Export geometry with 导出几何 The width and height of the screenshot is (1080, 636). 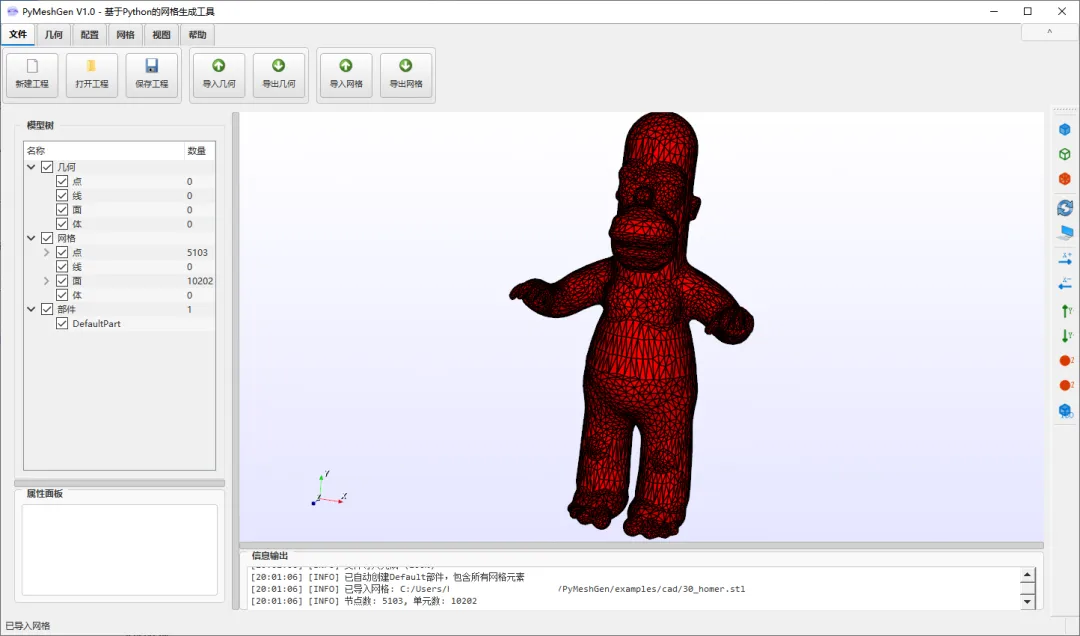(278, 74)
